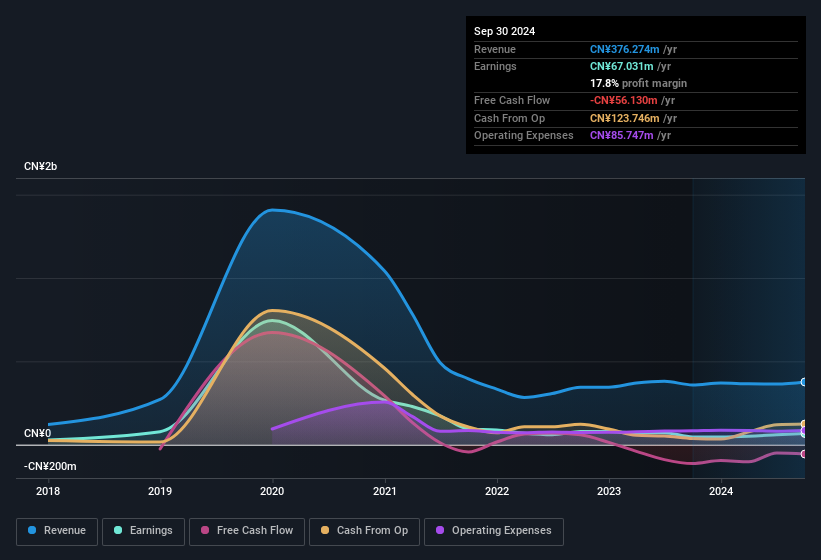Click the blue revenue peak at 2020
821x560 pixels.
point(272,210)
